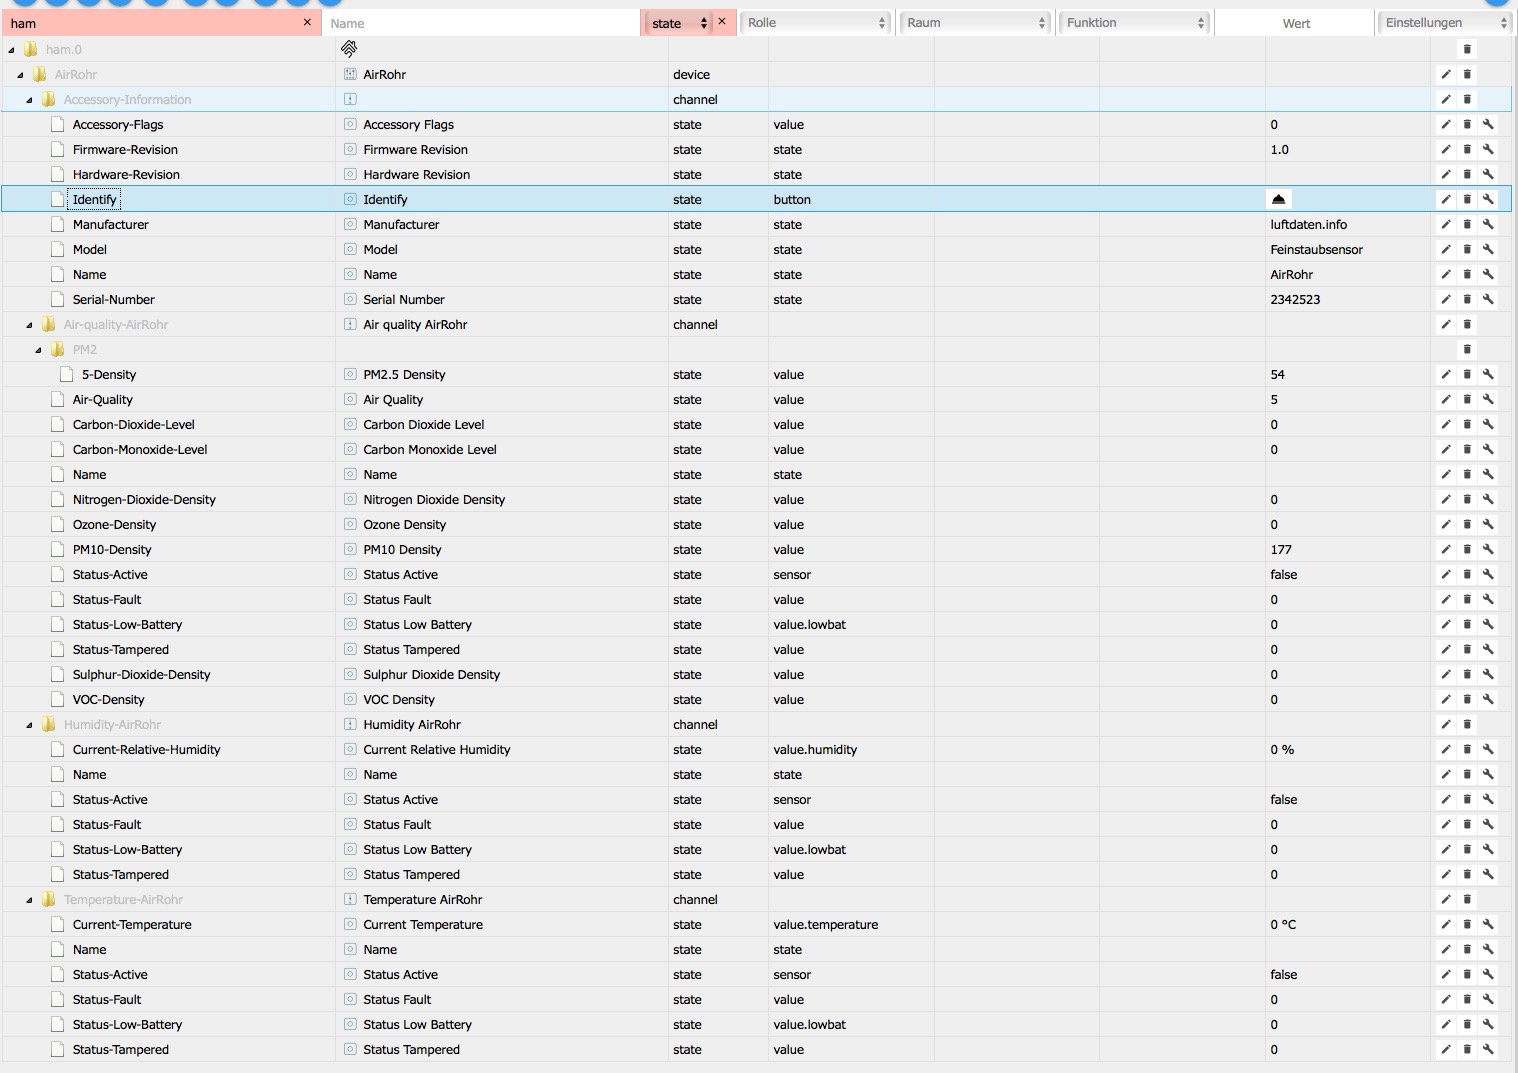Delete the Carbon-Dioxide-Level state

(x=1467, y=424)
